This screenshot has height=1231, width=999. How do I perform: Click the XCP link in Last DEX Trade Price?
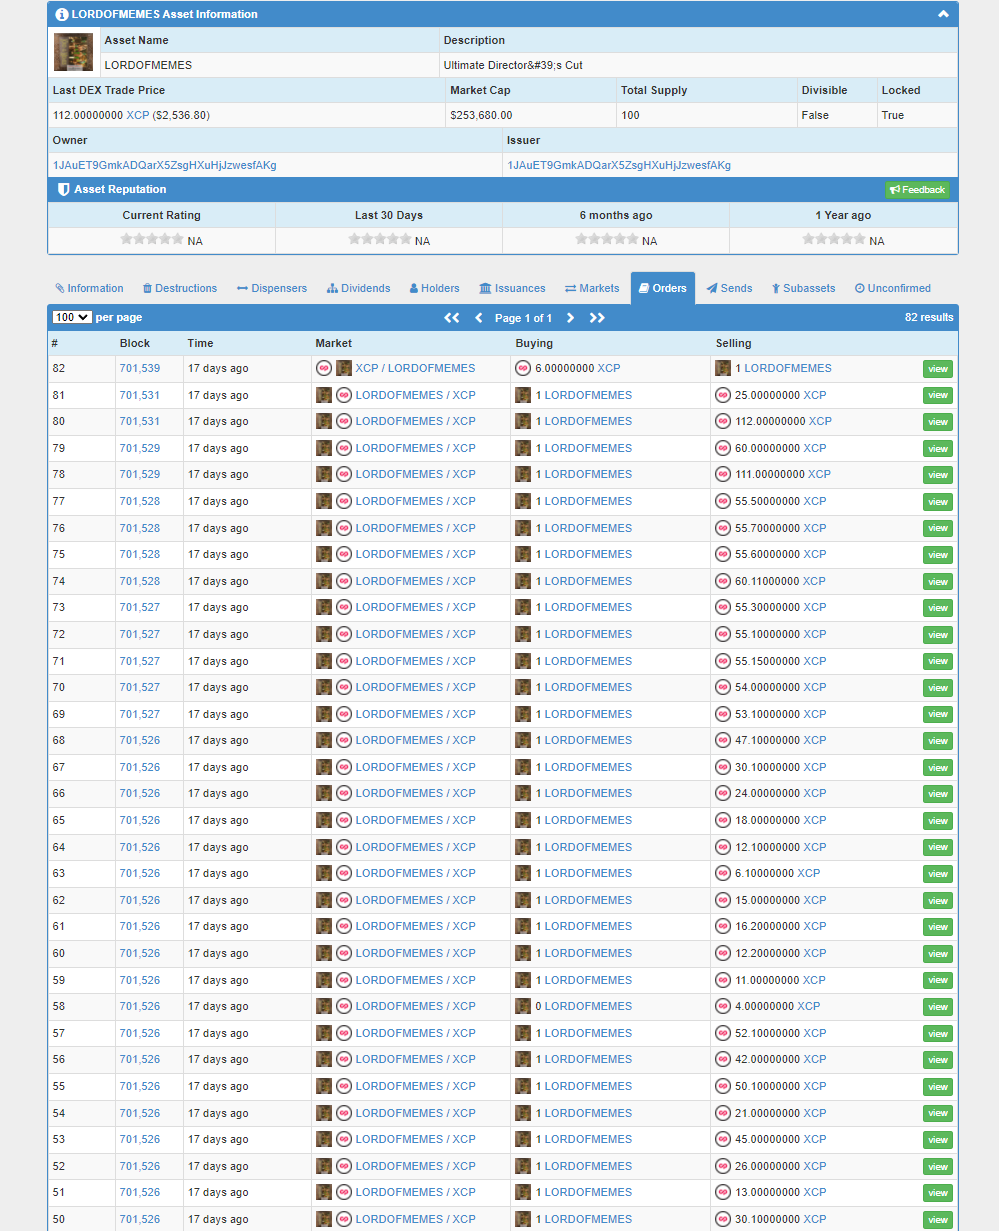(x=138, y=115)
